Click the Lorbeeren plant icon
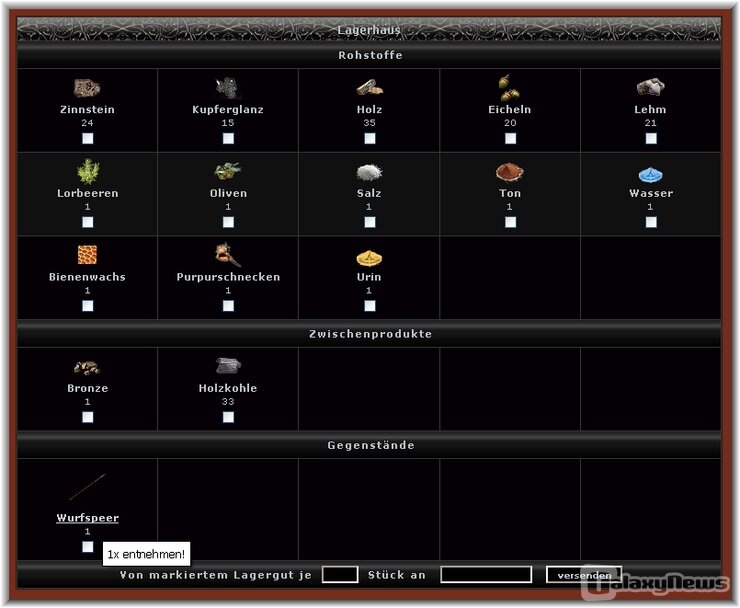Screen dimensions: 740x608 pos(88,171)
